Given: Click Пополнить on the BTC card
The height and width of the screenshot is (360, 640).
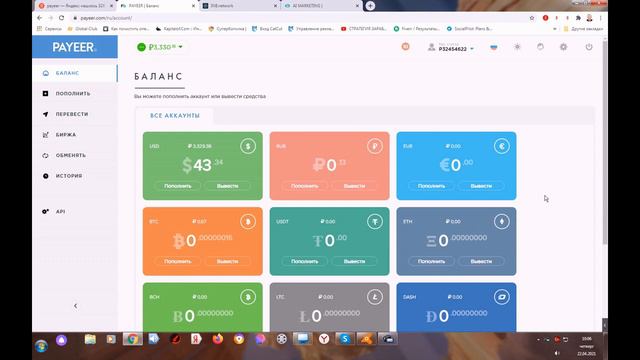Looking at the screenshot, I should [178, 261].
